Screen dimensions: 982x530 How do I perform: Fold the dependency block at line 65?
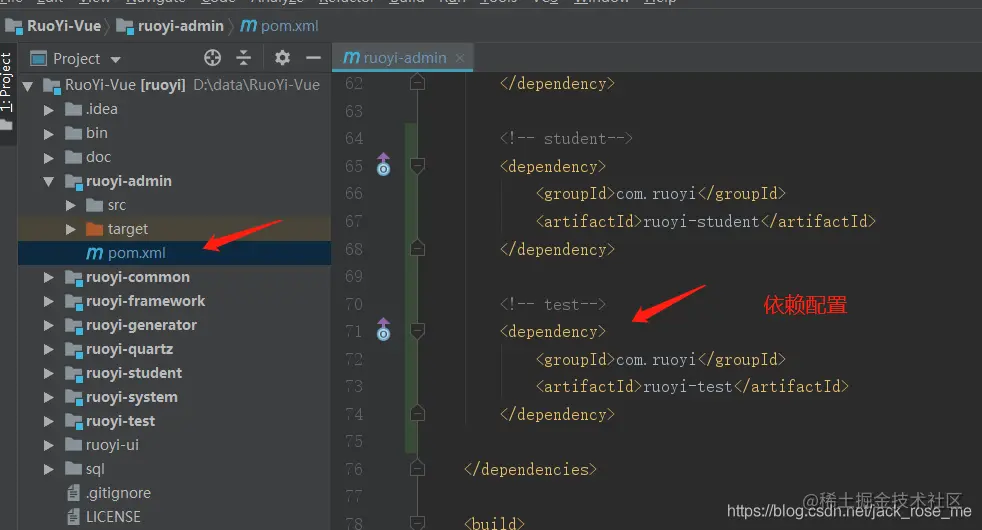pyautogui.click(x=417, y=166)
